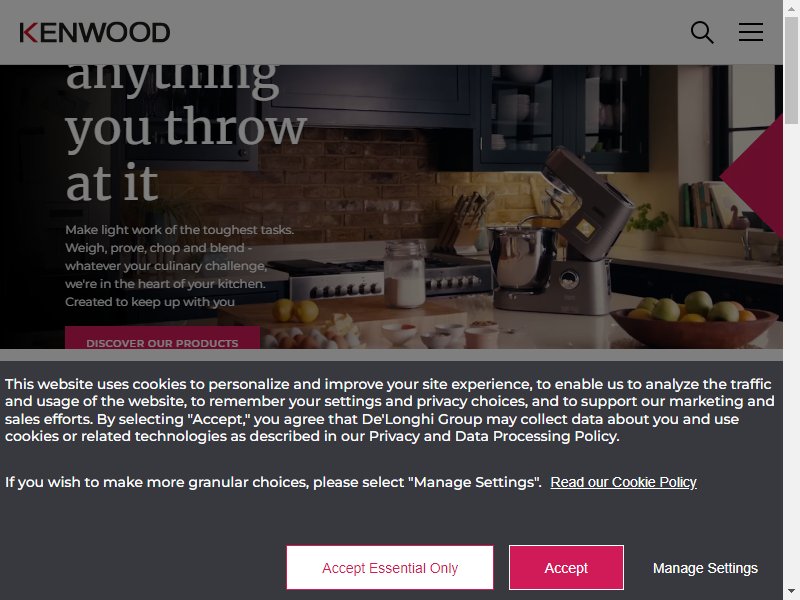The height and width of the screenshot is (600, 800).
Task: Click the "more granular choices" sentence
Action: (273, 482)
